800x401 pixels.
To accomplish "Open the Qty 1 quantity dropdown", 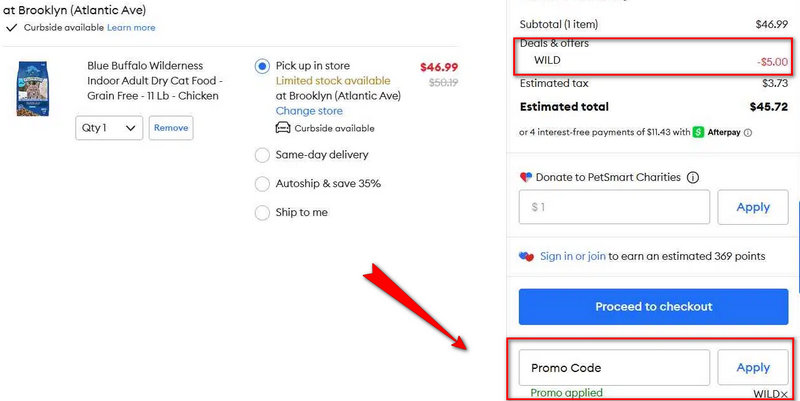I will coord(109,128).
